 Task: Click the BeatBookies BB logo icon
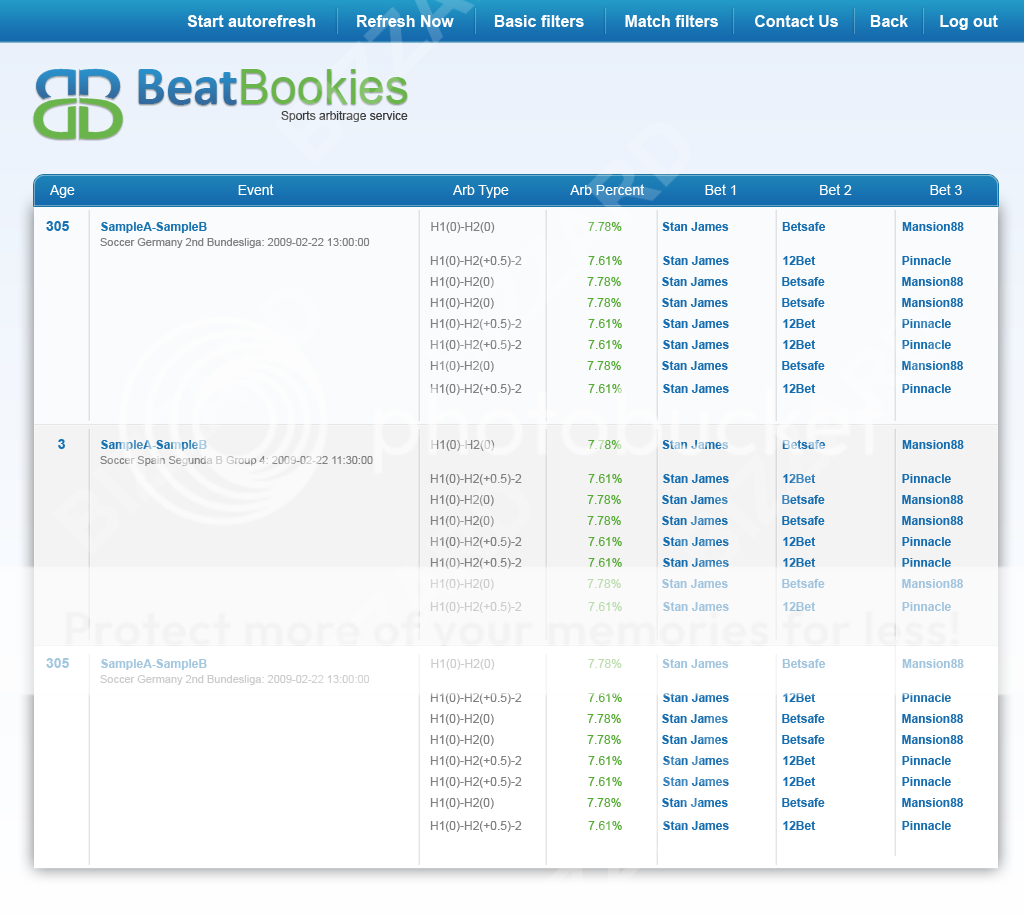point(78,105)
